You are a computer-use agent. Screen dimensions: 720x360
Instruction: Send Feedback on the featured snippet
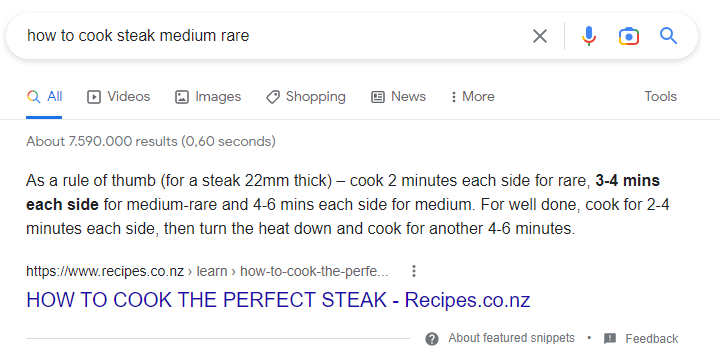coord(652,339)
